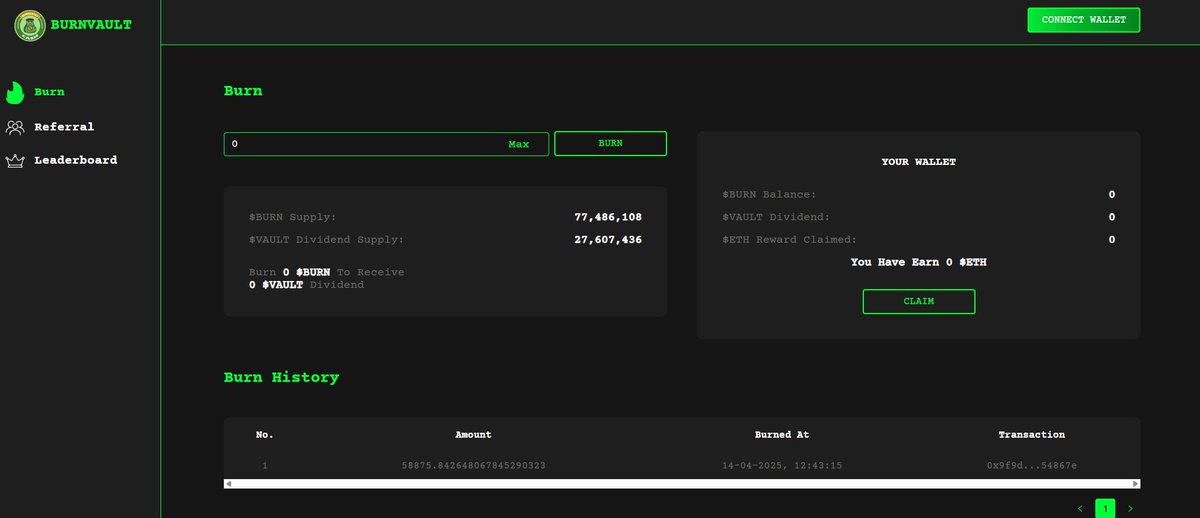Click row number 1 in Burn History
This screenshot has height=518, width=1200.
[x=265, y=466]
